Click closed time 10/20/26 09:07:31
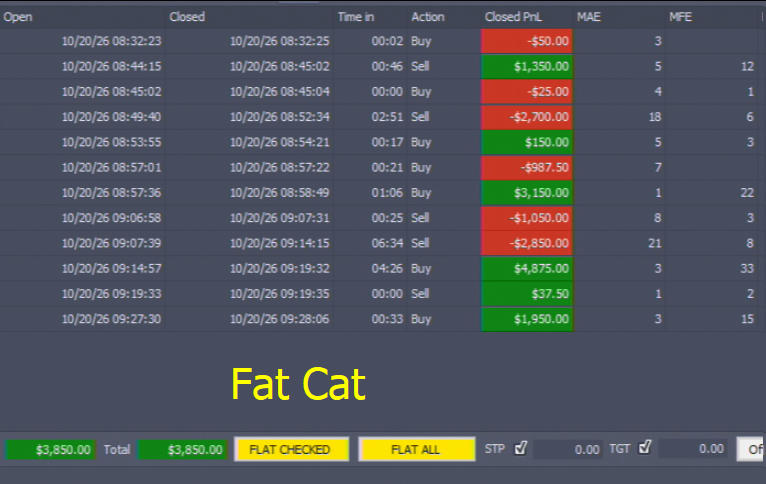Screen dimensions: 766x484 coord(280,218)
